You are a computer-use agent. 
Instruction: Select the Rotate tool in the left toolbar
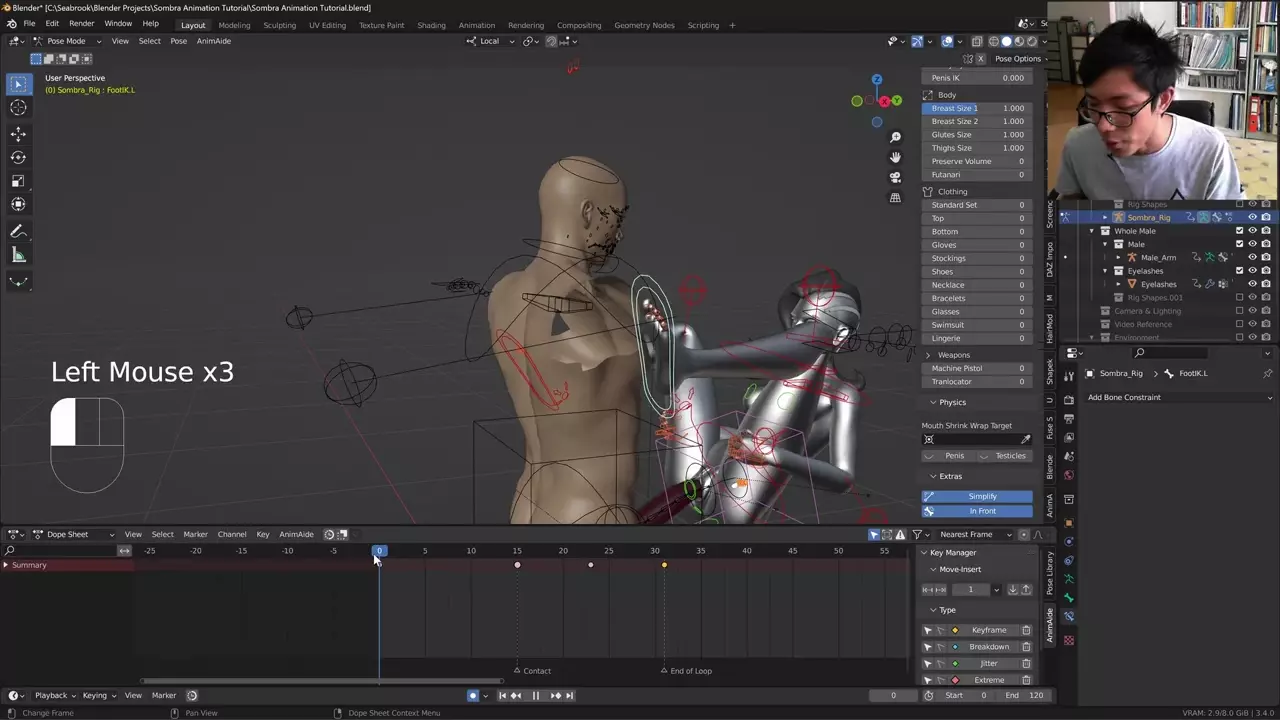click(18, 157)
